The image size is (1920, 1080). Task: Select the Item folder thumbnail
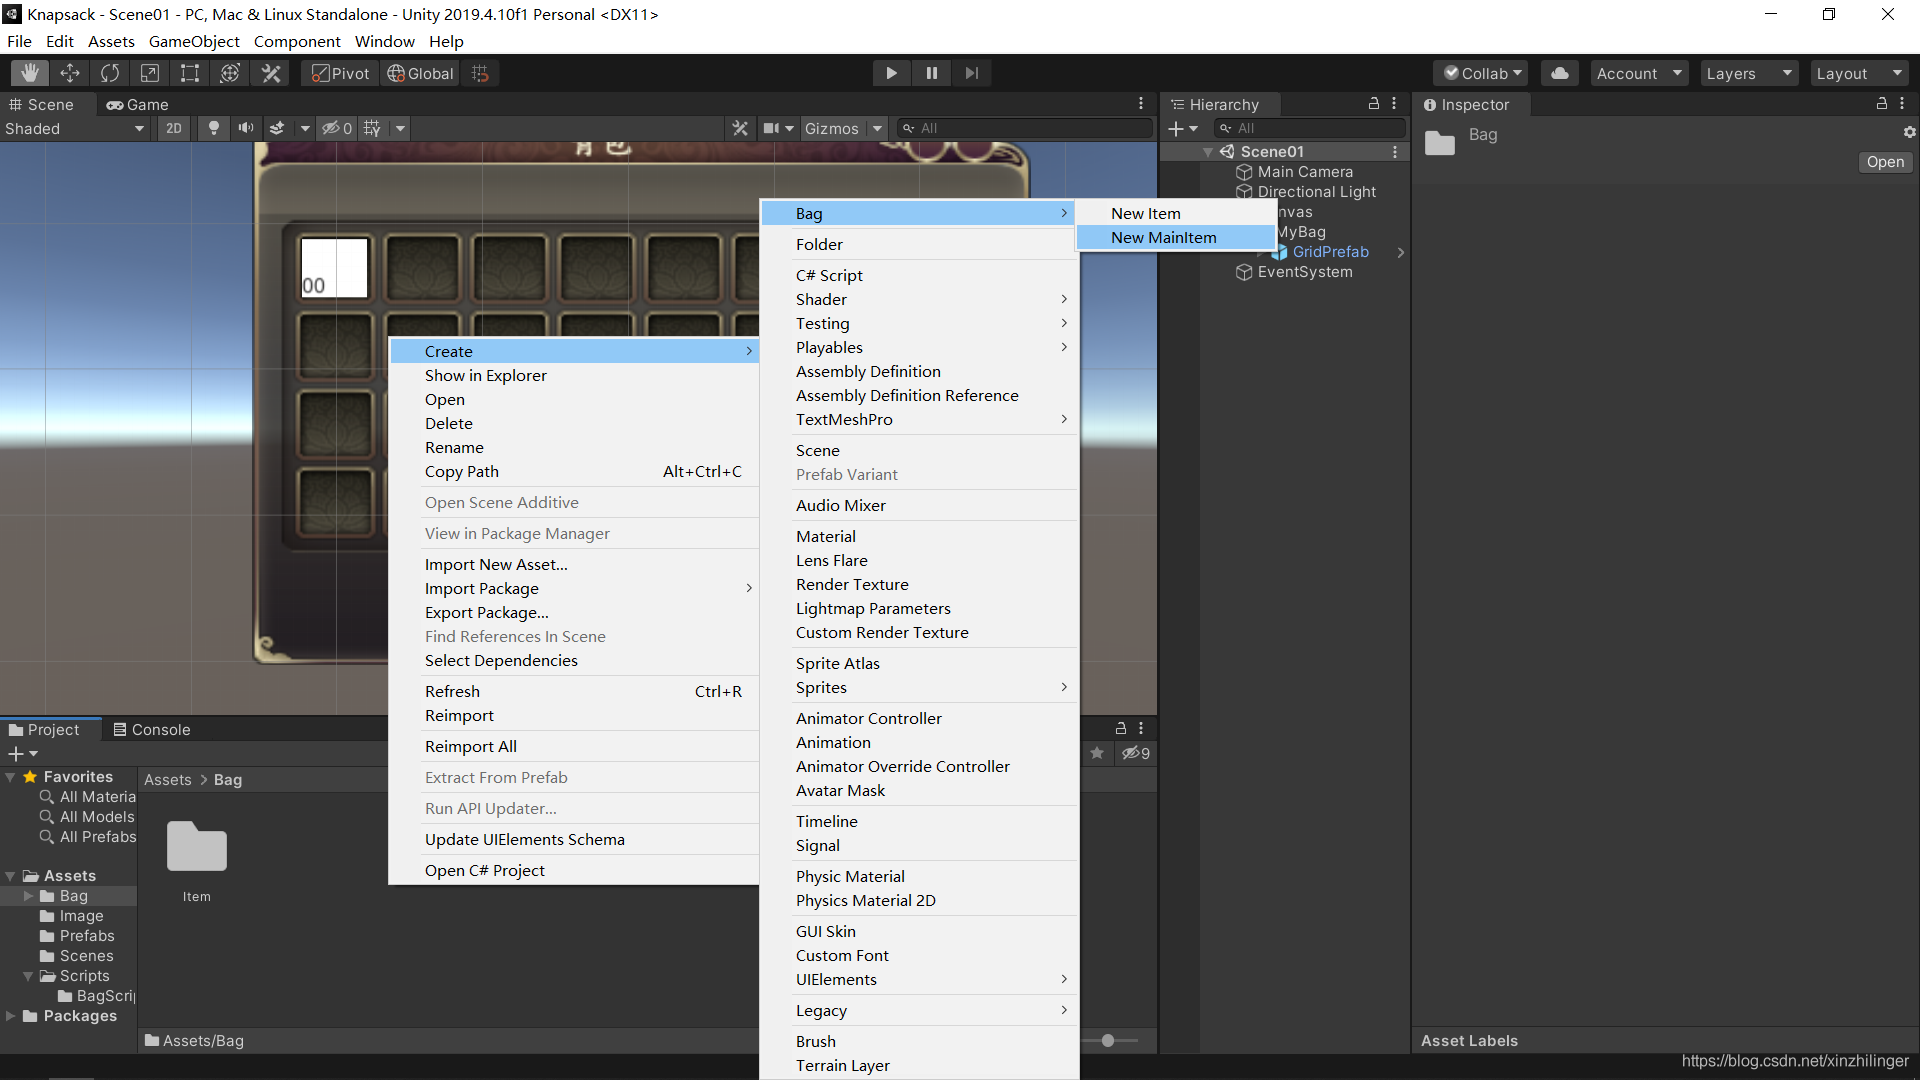pos(197,860)
